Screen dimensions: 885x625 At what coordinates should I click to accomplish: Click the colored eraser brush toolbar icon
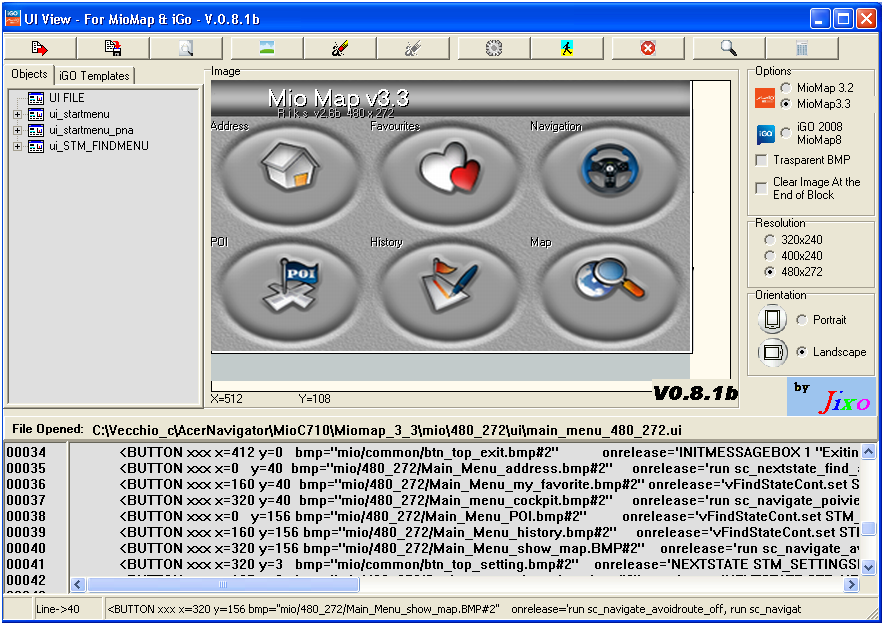point(340,48)
